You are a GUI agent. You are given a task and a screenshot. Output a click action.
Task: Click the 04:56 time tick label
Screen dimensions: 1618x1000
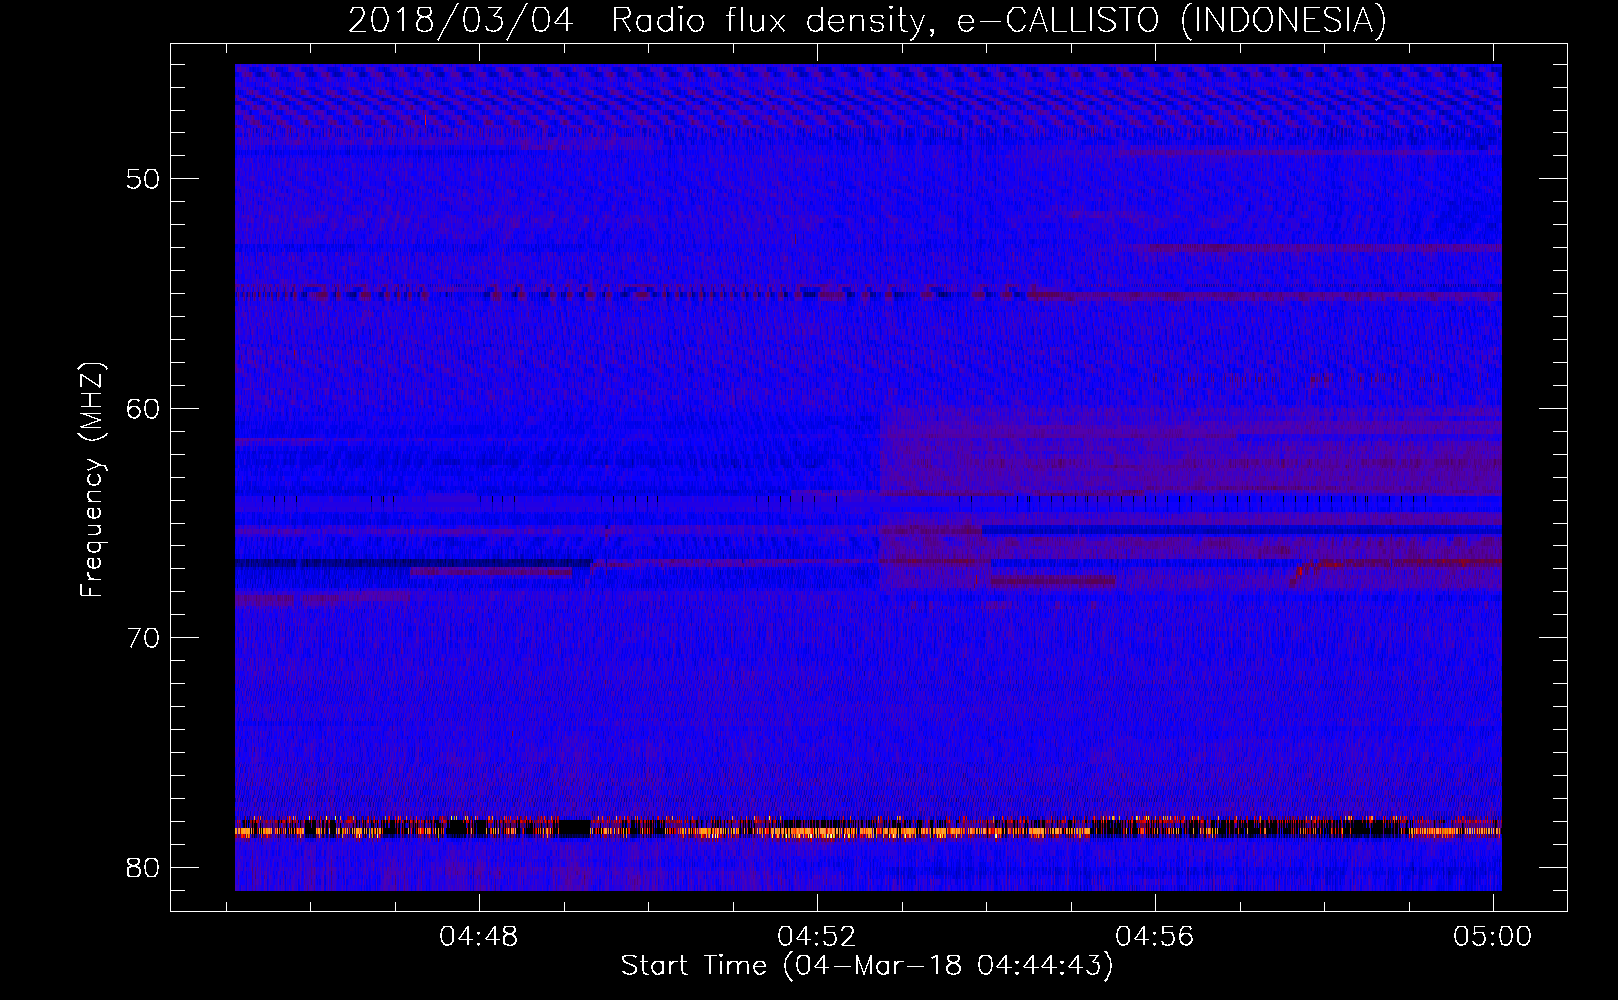pyautogui.click(x=1155, y=936)
